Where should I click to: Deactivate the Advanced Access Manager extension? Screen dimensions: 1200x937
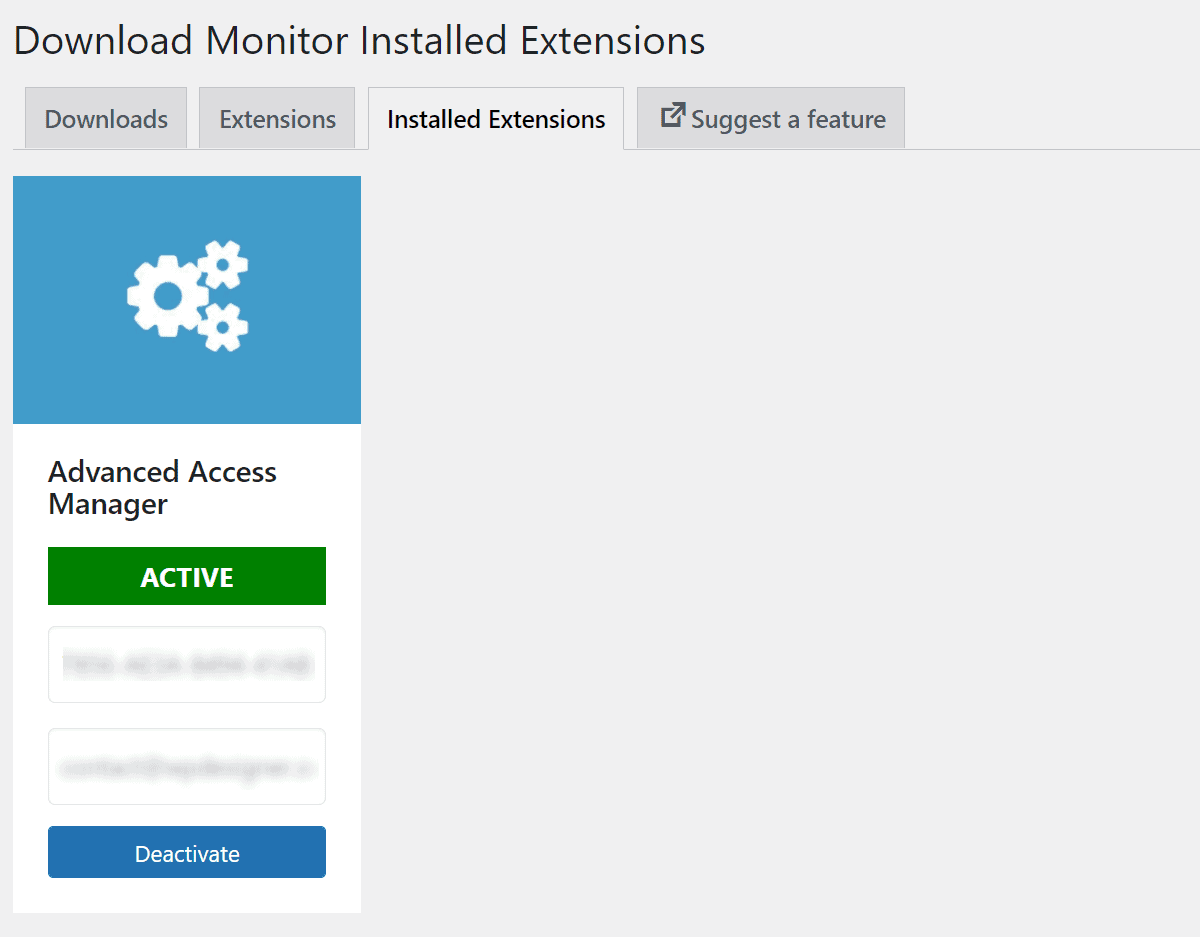[x=186, y=852]
